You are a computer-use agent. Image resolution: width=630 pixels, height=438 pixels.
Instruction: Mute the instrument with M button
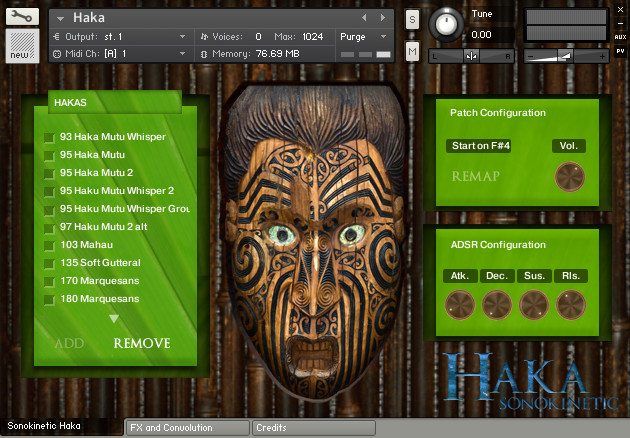pyautogui.click(x=413, y=50)
